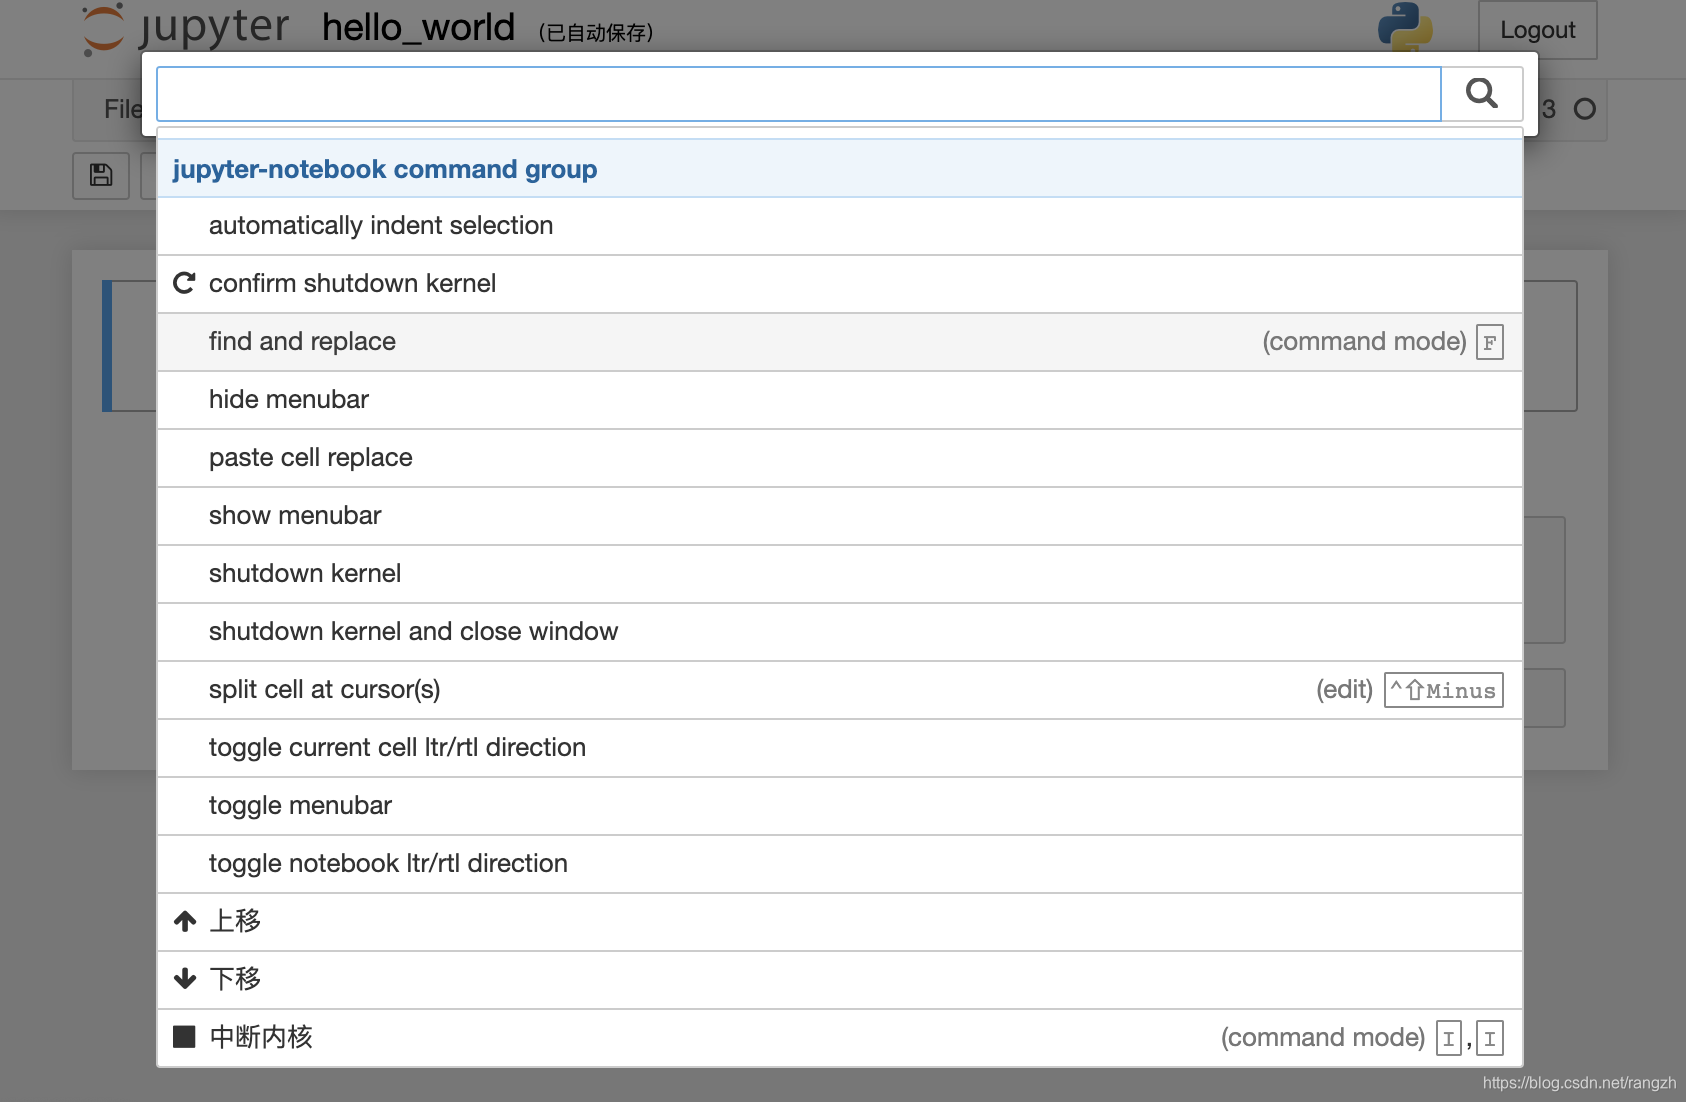Open the File menu
This screenshot has width=1686, height=1102.
pyautogui.click(x=123, y=109)
